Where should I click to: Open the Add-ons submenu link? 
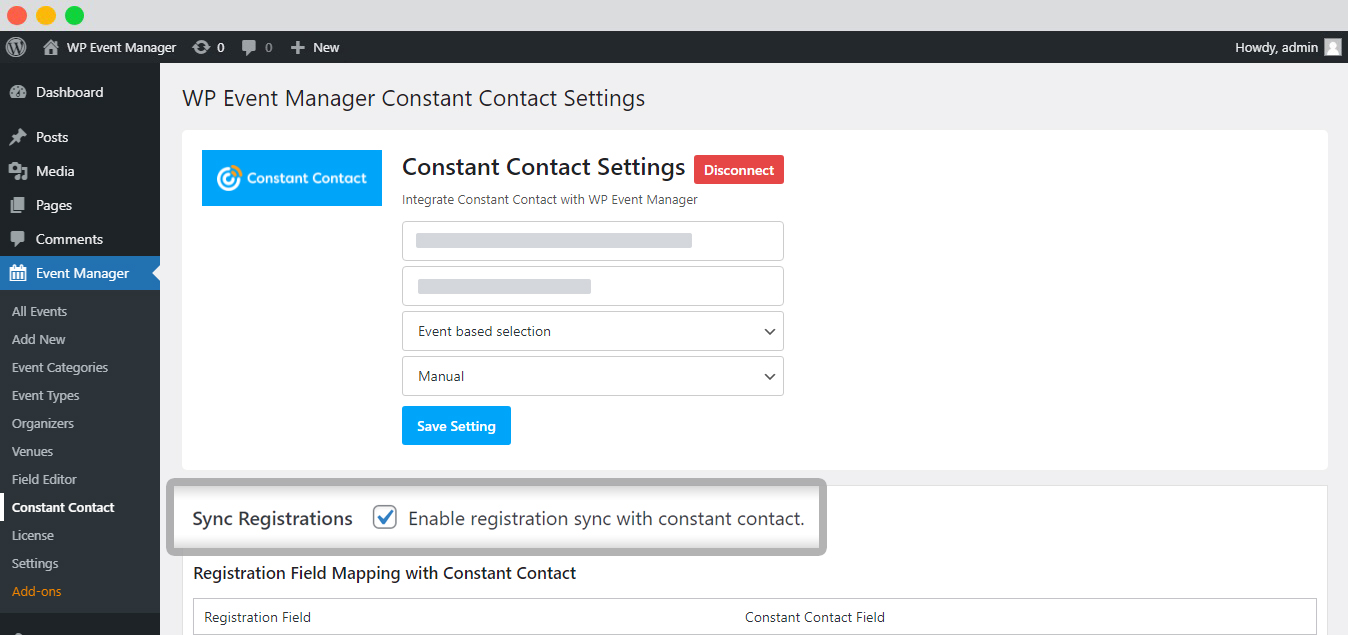pyautogui.click(x=37, y=591)
